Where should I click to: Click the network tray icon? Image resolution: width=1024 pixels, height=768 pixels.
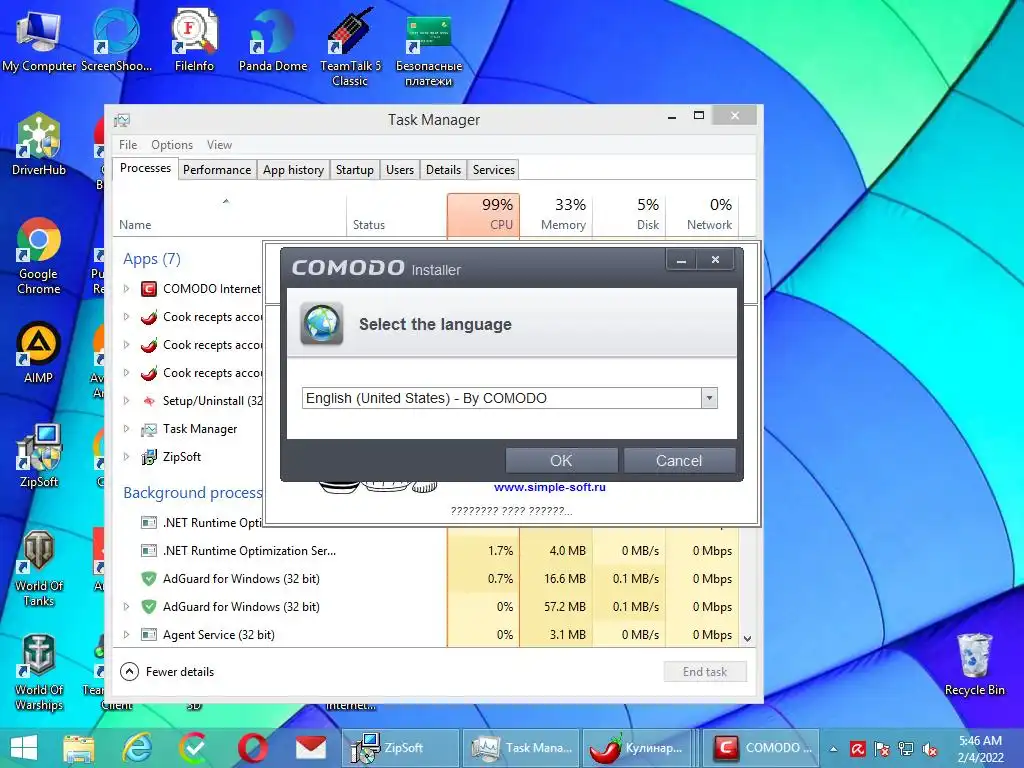[906, 749]
